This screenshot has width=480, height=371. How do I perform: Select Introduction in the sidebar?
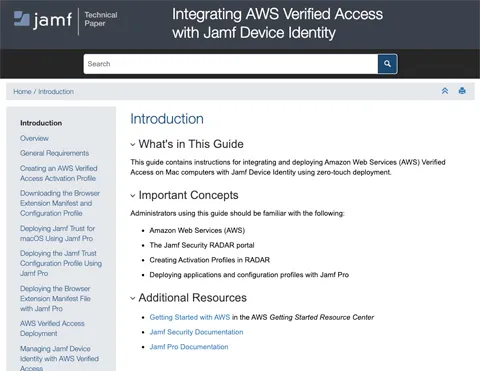pyautogui.click(x=41, y=123)
